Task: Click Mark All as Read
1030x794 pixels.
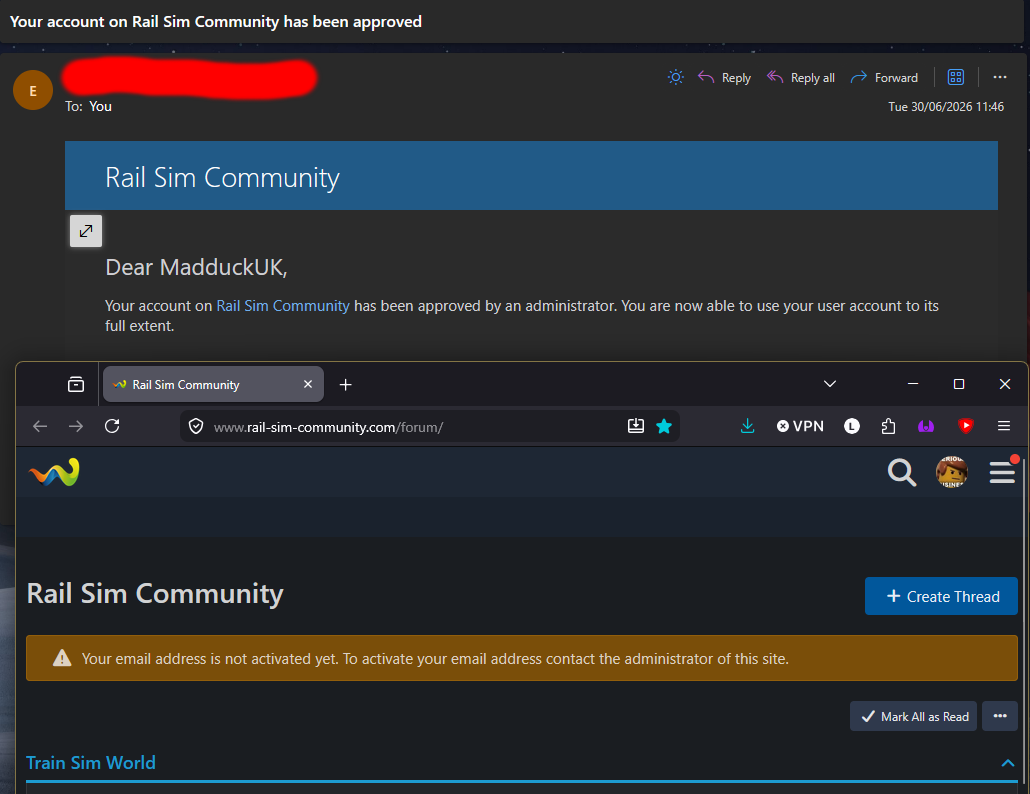Action: [914, 717]
